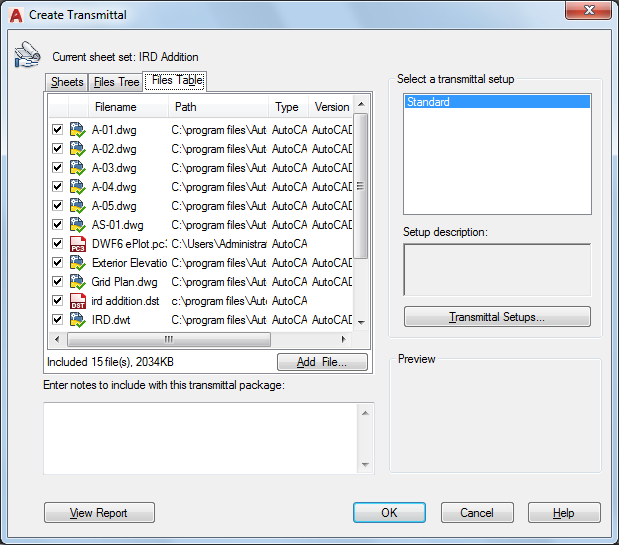This screenshot has width=619, height=545.
Task: Click the DWF6 ePlot PC3 file icon
Action: (77, 244)
